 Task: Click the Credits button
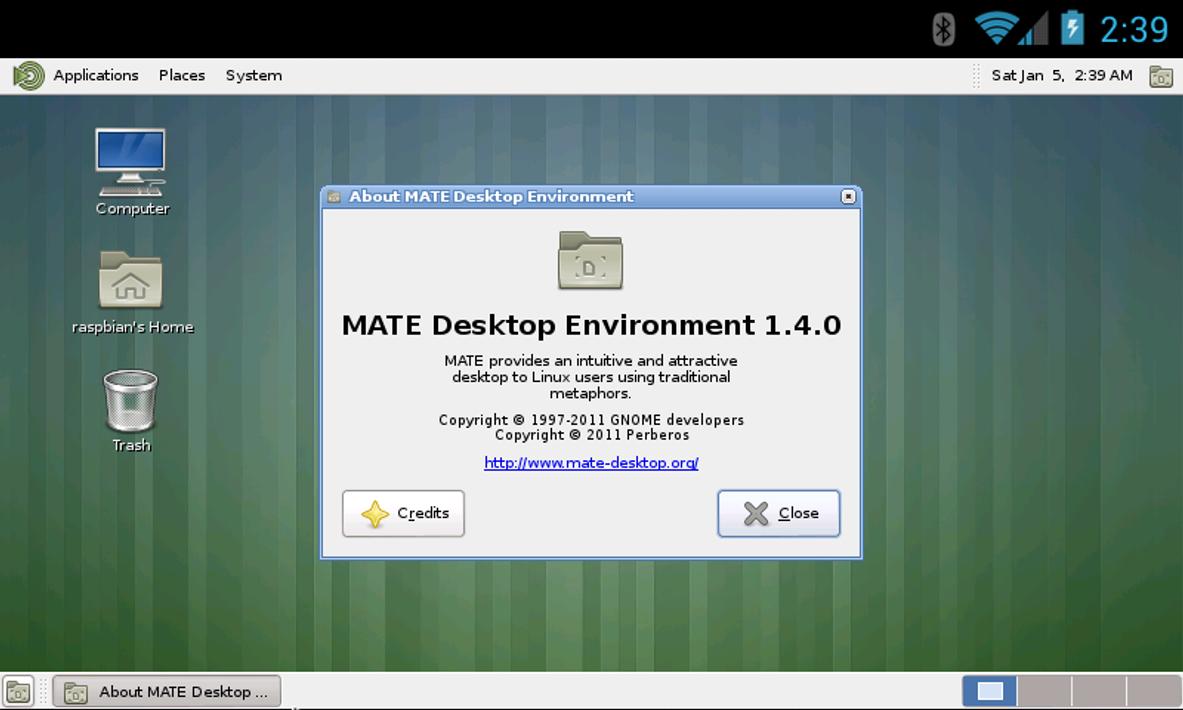click(x=404, y=513)
